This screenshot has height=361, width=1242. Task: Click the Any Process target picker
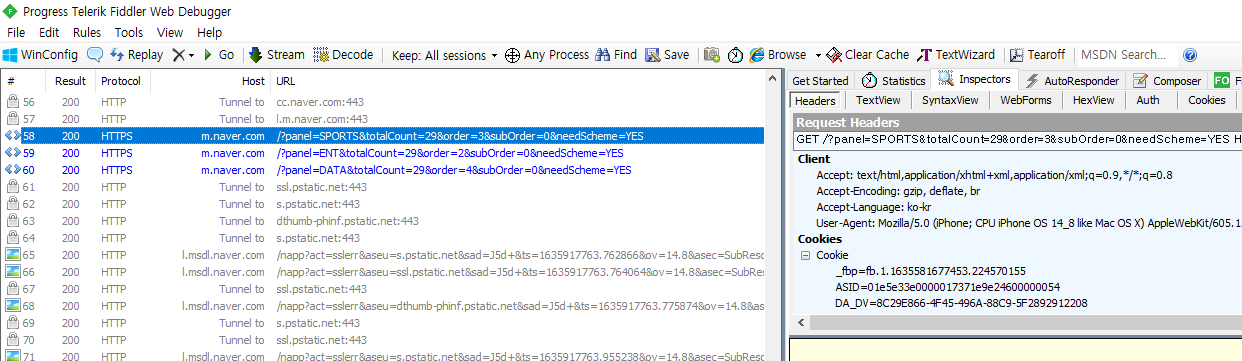[547, 55]
